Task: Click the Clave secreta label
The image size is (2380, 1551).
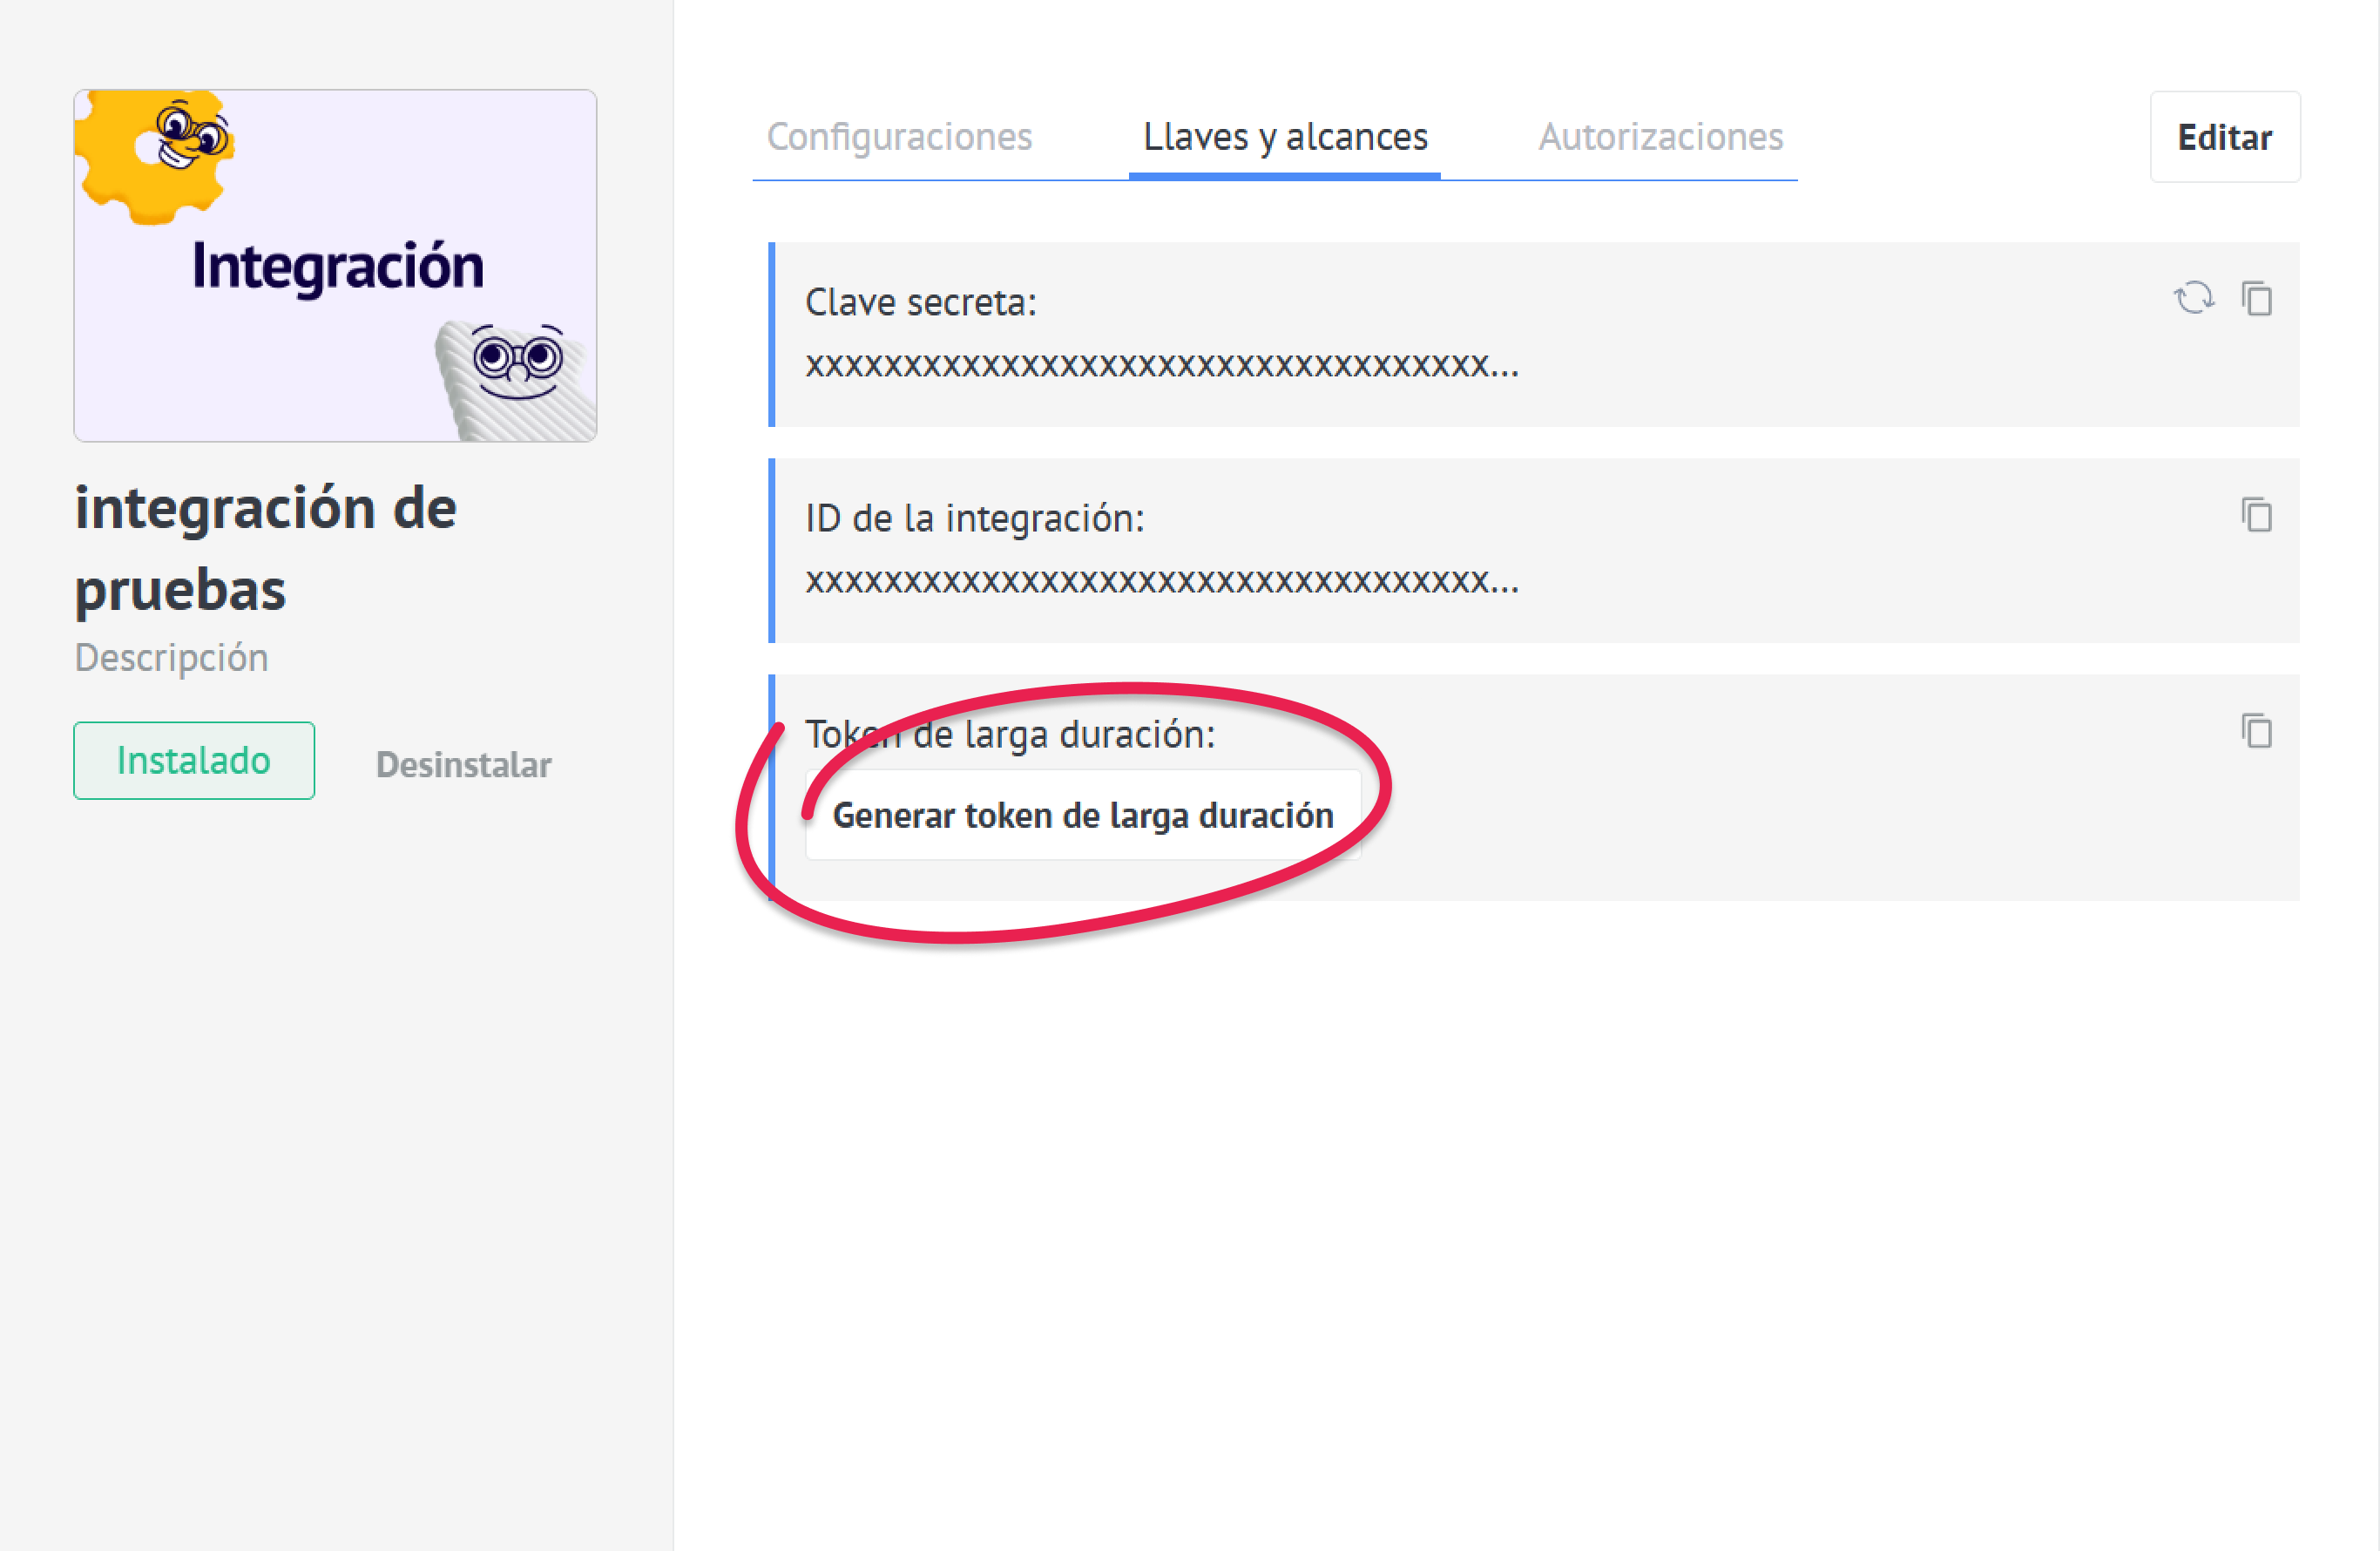Action: [x=921, y=302]
